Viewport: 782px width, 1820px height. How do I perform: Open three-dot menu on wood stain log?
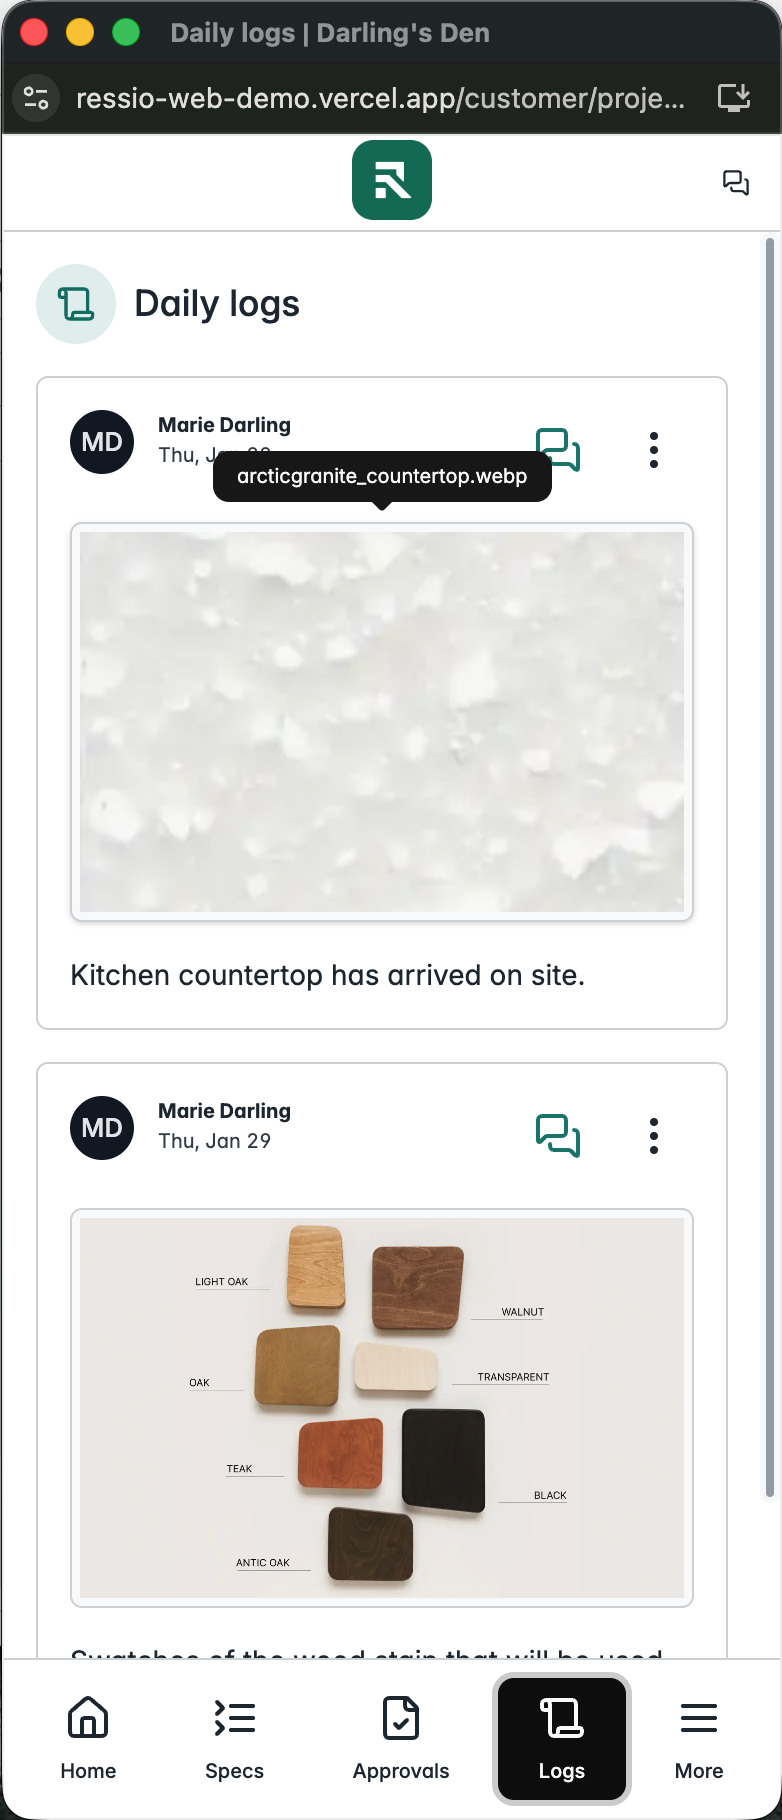pos(654,1136)
